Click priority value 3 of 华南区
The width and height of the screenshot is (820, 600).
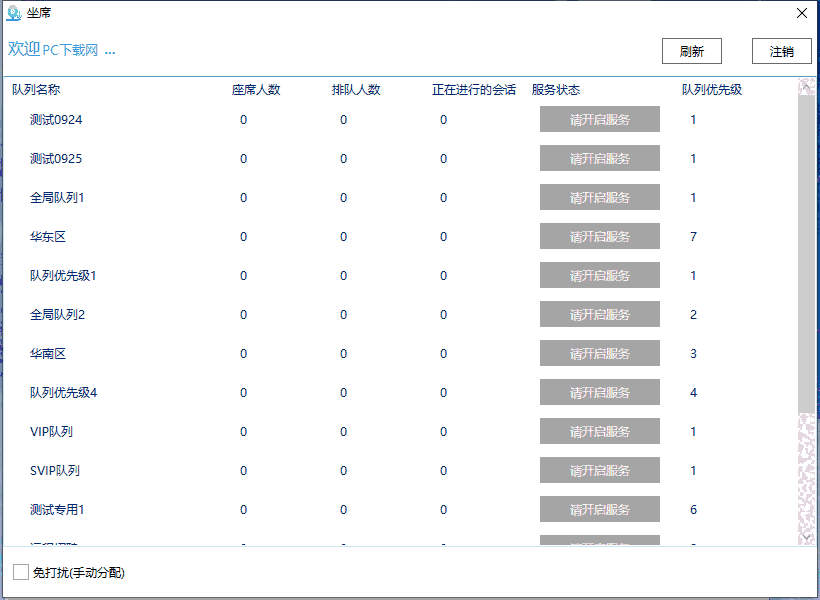693,353
